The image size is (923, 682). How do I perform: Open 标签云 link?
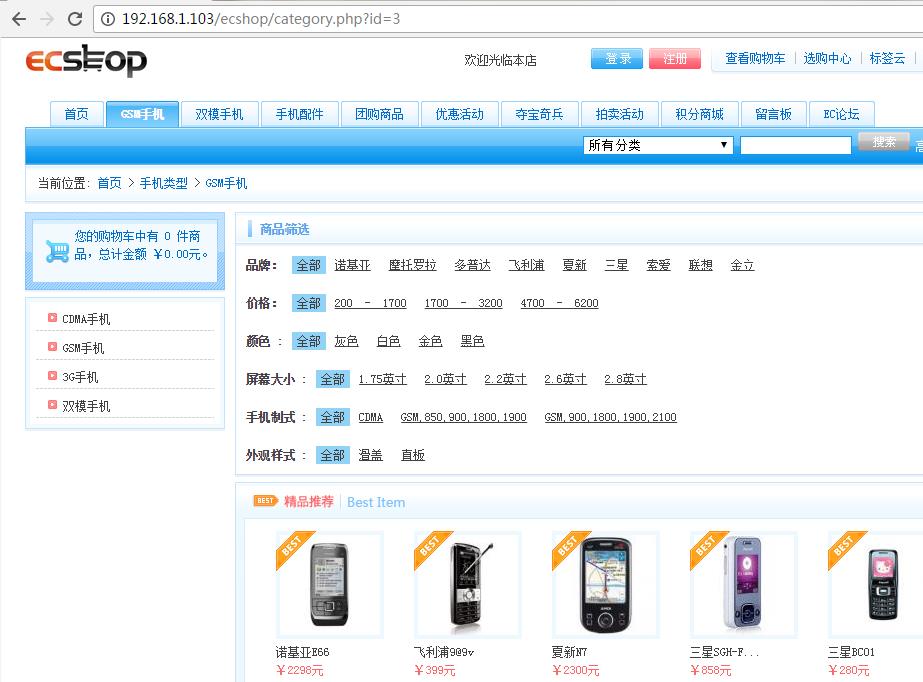pos(887,58)
